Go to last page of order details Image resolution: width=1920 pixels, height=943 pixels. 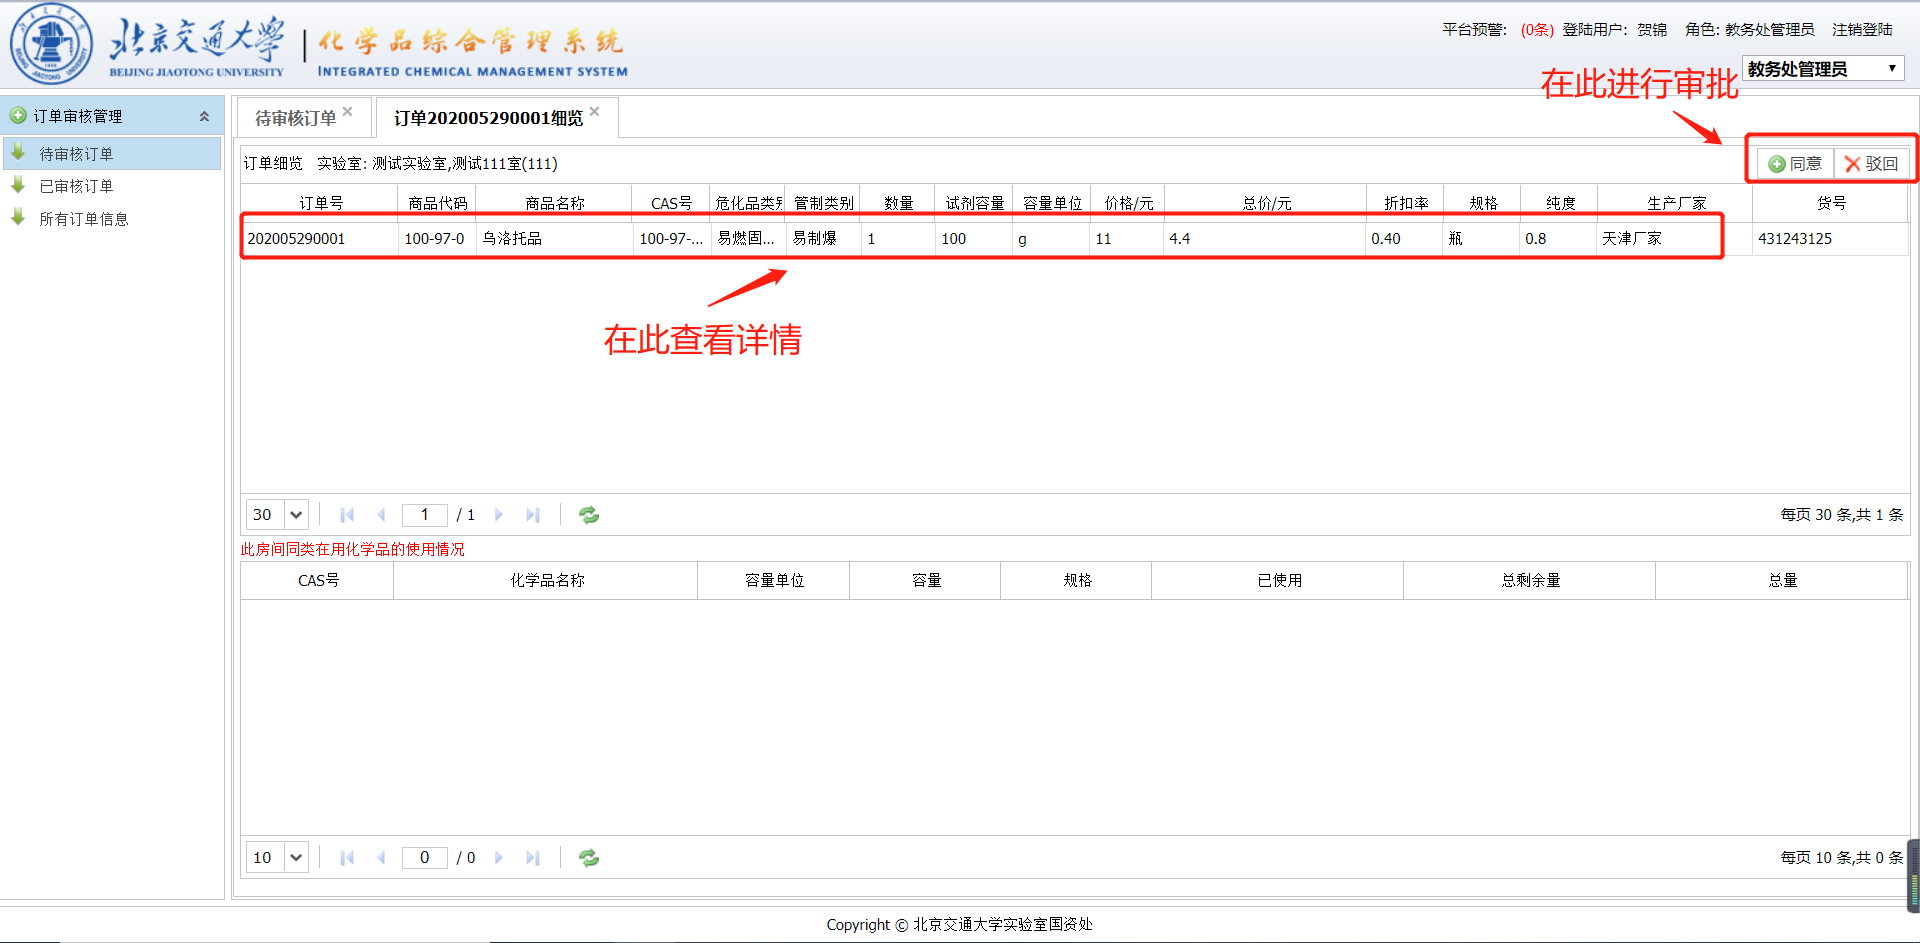tap(533, 515)
